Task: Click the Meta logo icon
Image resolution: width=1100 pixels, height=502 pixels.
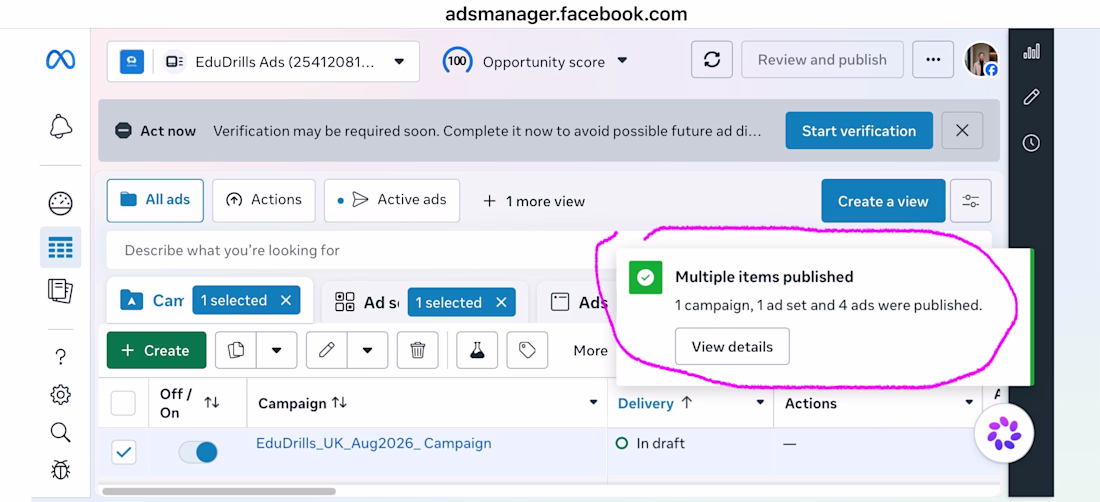Action: click(60, 60)
